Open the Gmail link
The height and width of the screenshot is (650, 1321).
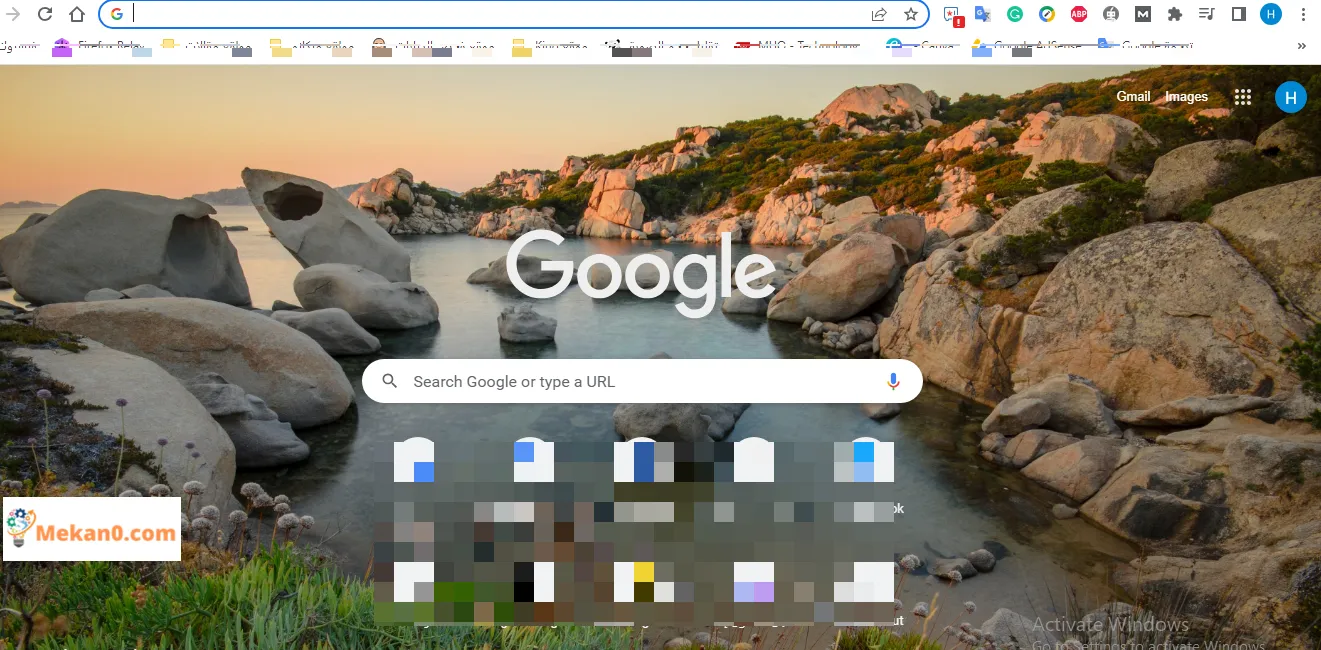(1133, 96)
